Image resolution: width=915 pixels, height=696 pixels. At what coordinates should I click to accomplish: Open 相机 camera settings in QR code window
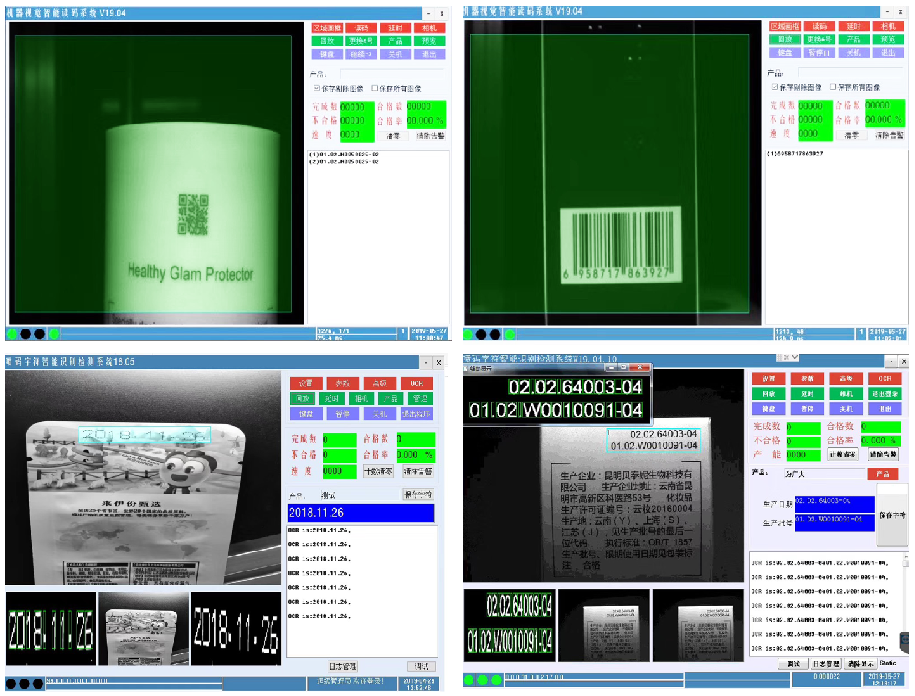click(429, 28)
